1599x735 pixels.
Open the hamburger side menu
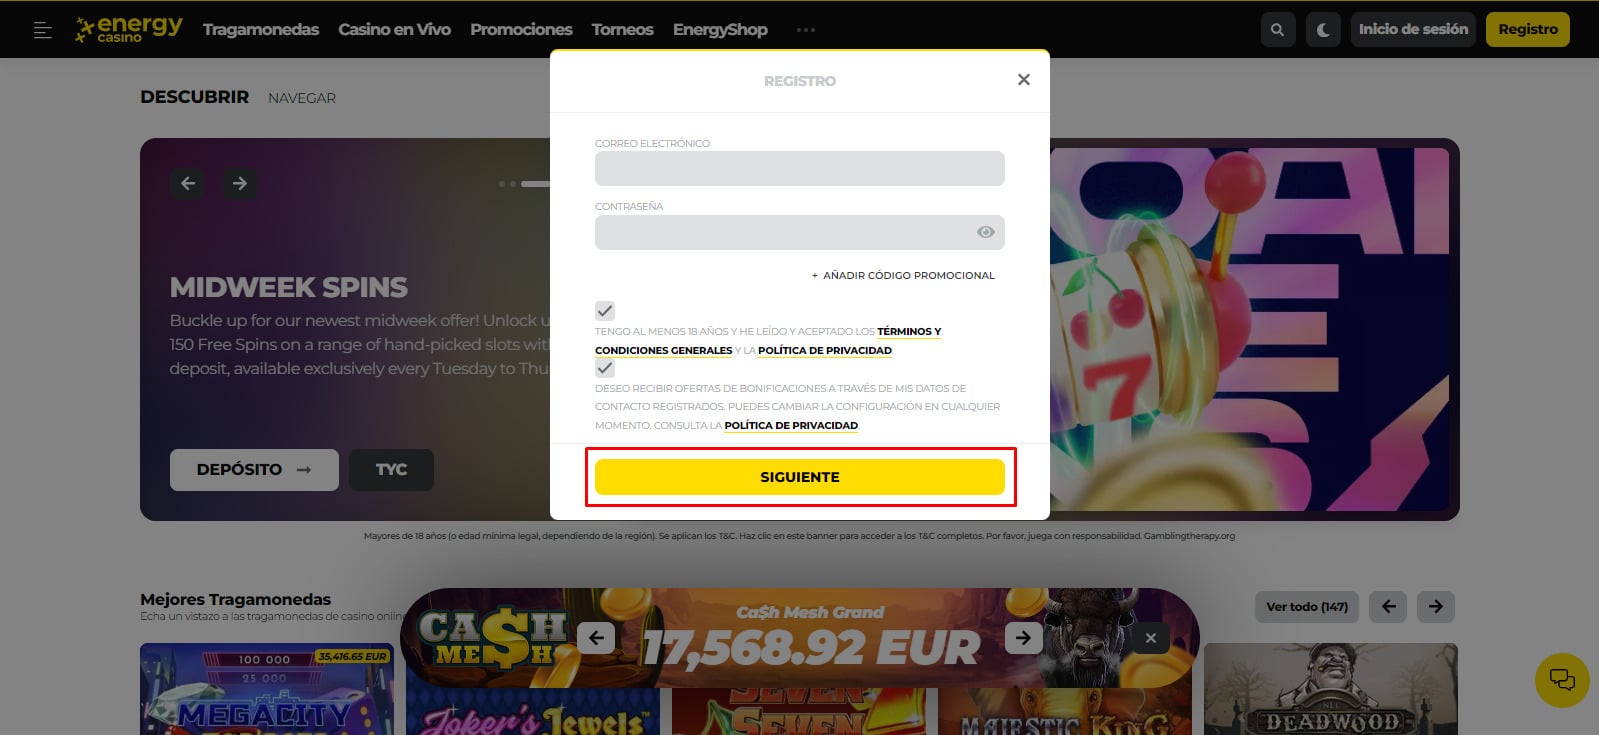click(42, 30)
